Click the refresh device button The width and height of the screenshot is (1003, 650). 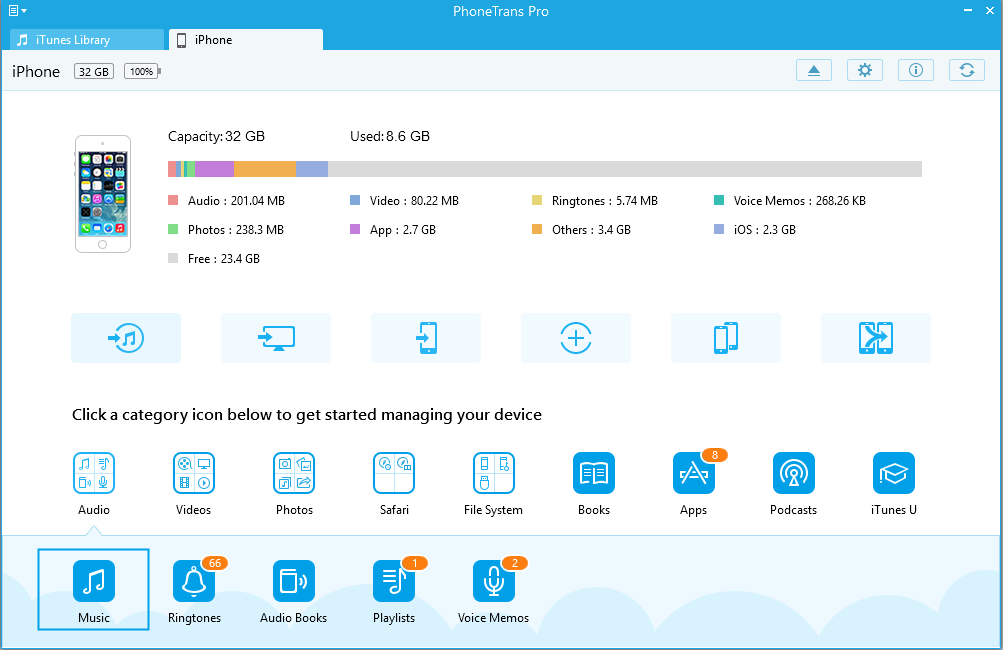click(x=967, y=70)
